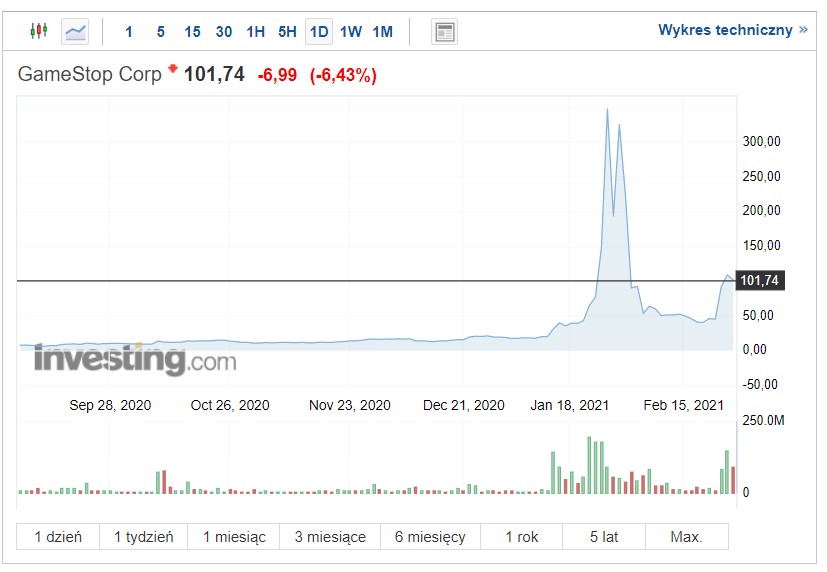
Task: Click the Nov 23, 2020 axis label
Action: click(x=350, y=405)
